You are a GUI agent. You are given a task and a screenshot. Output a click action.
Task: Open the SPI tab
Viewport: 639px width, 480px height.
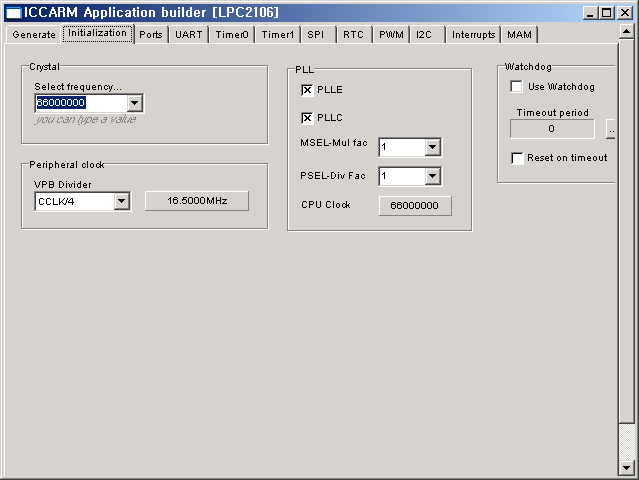pyautogui.click(x=316, y=35)
